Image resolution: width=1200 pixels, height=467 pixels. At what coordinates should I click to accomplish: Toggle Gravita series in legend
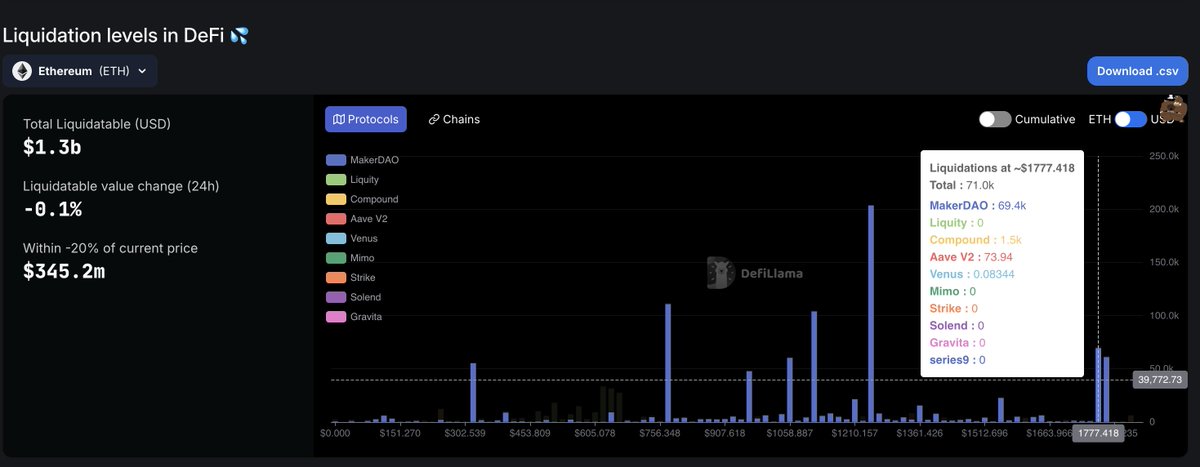pos(354,317)
